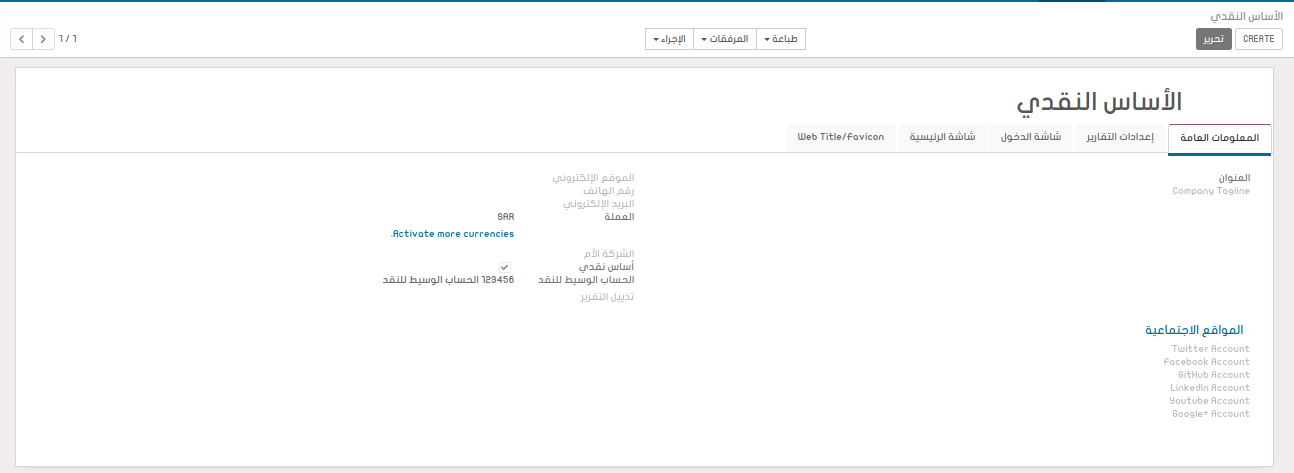Screen dimensions: 1294x473
Task: Expand the المرفقات (Attachments) dropdown
Action: [x=724, y=39]
